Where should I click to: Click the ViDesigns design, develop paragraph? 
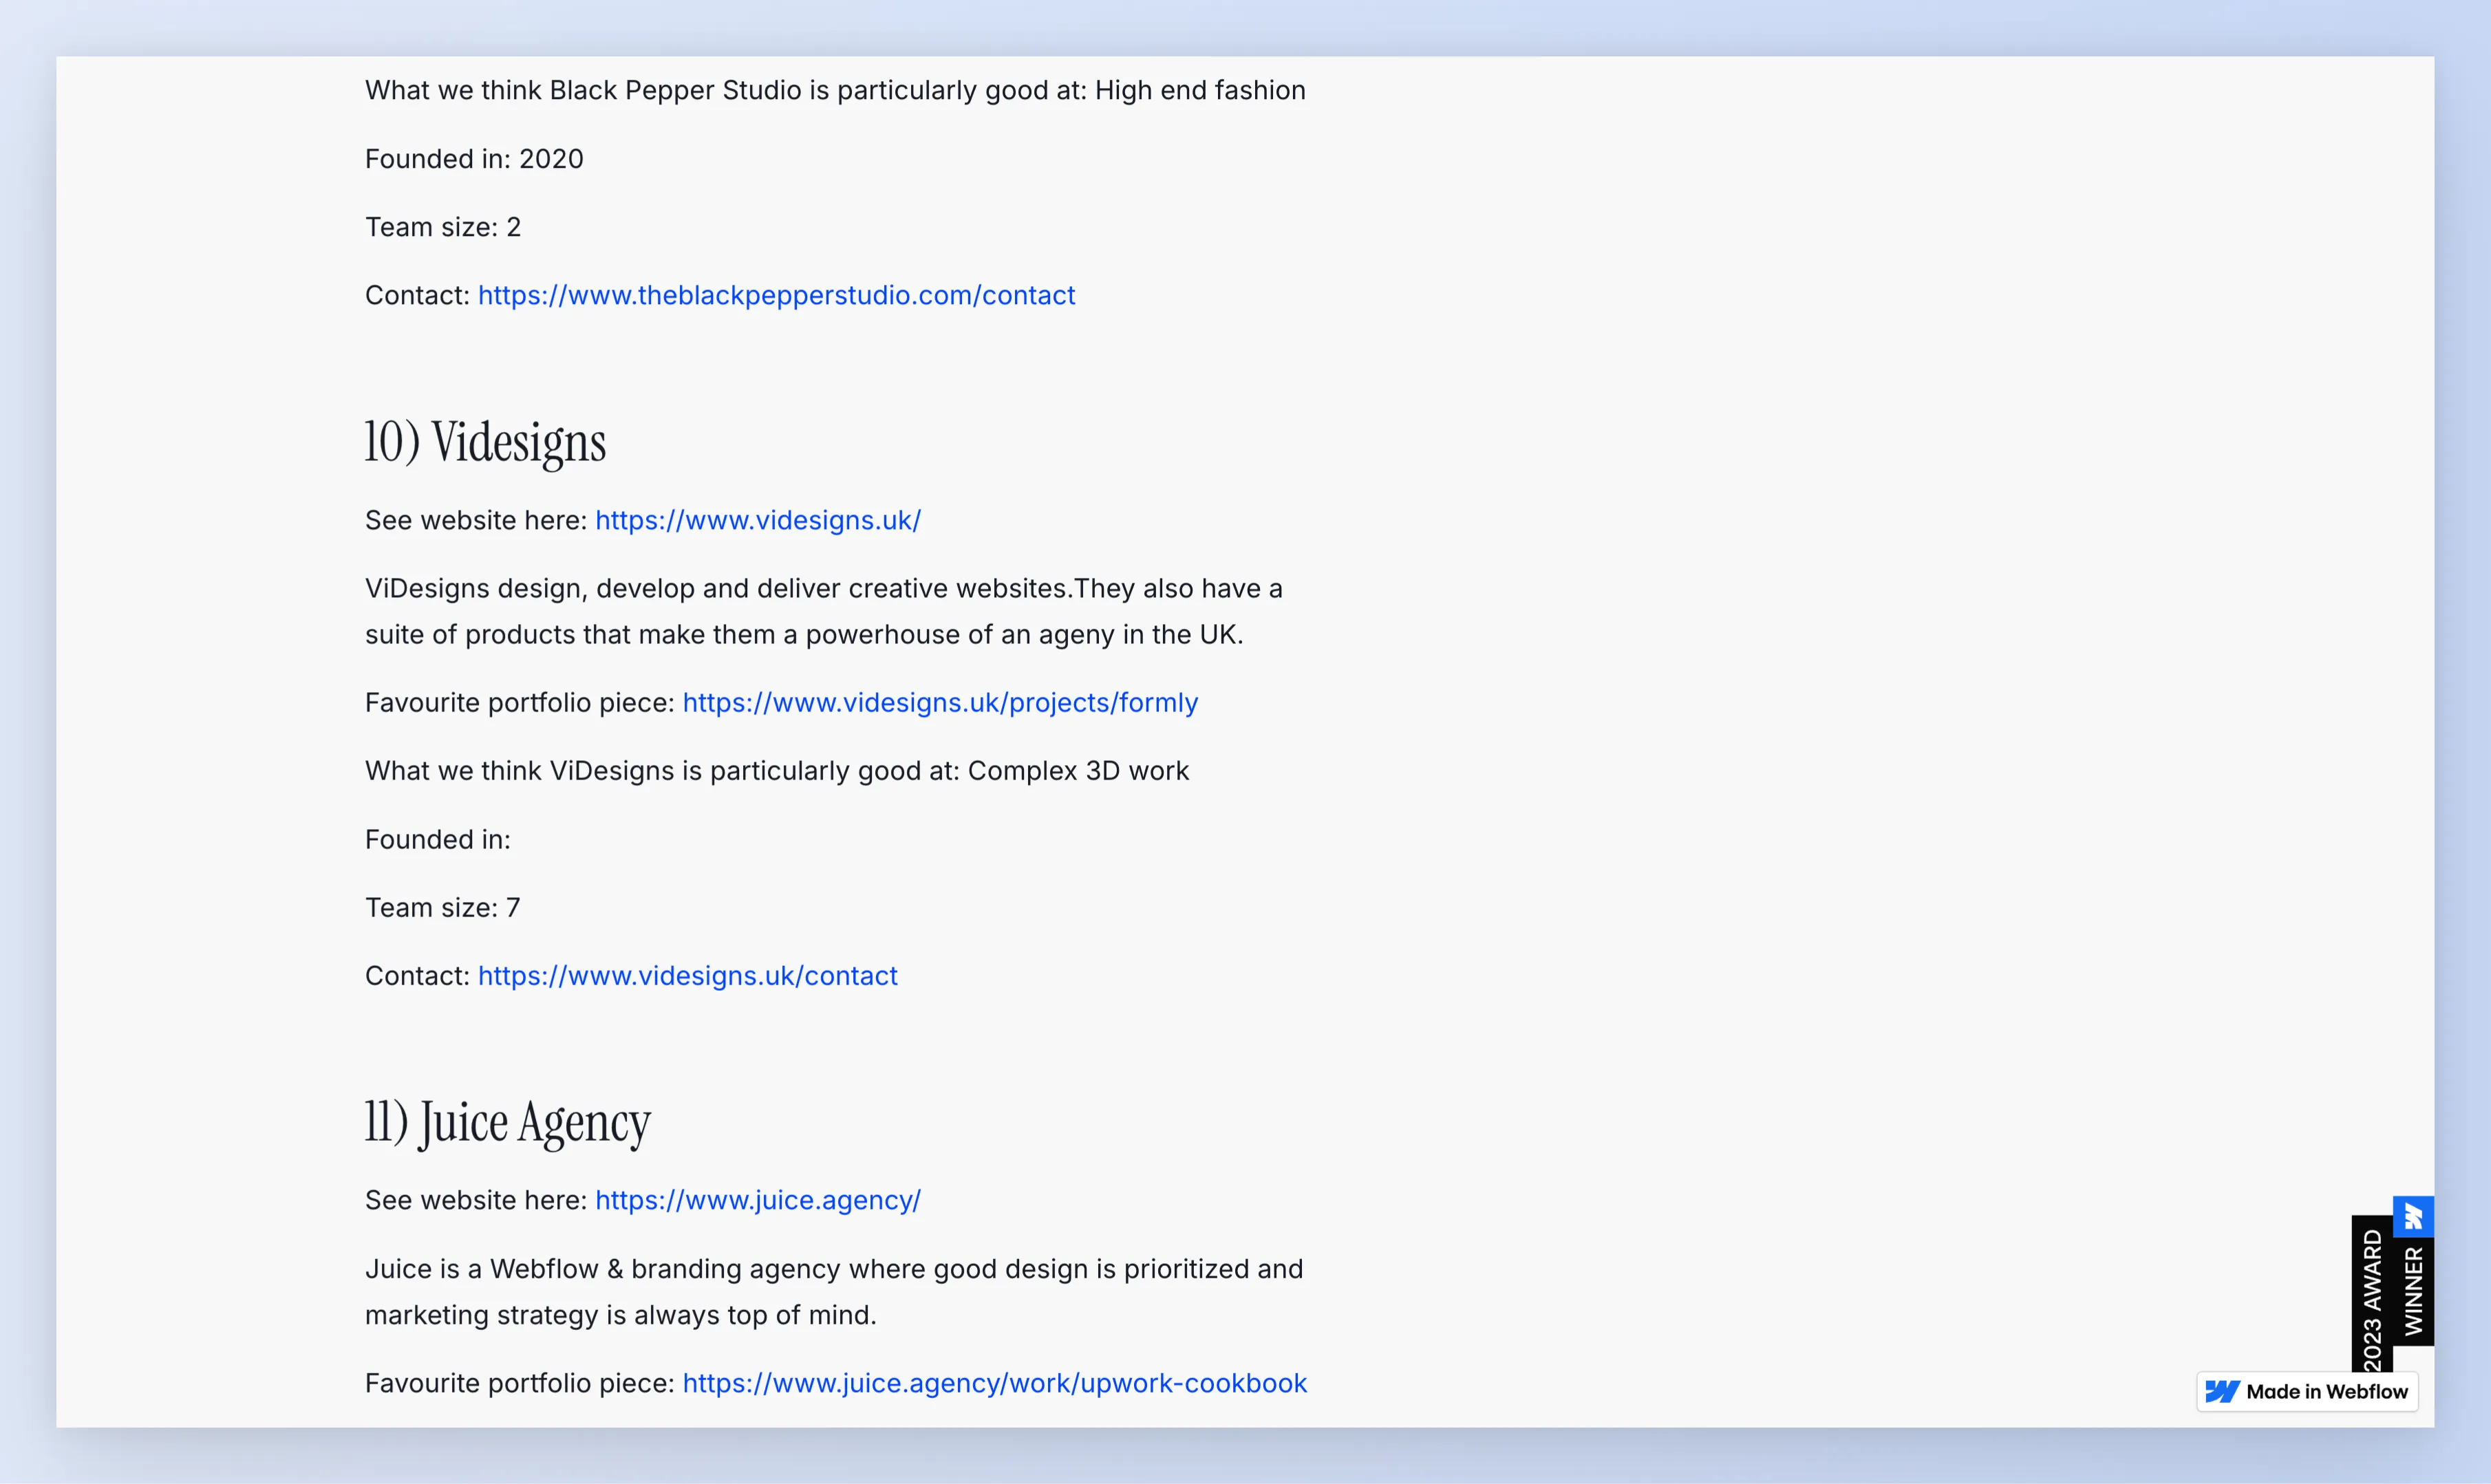tap(824, 611)
